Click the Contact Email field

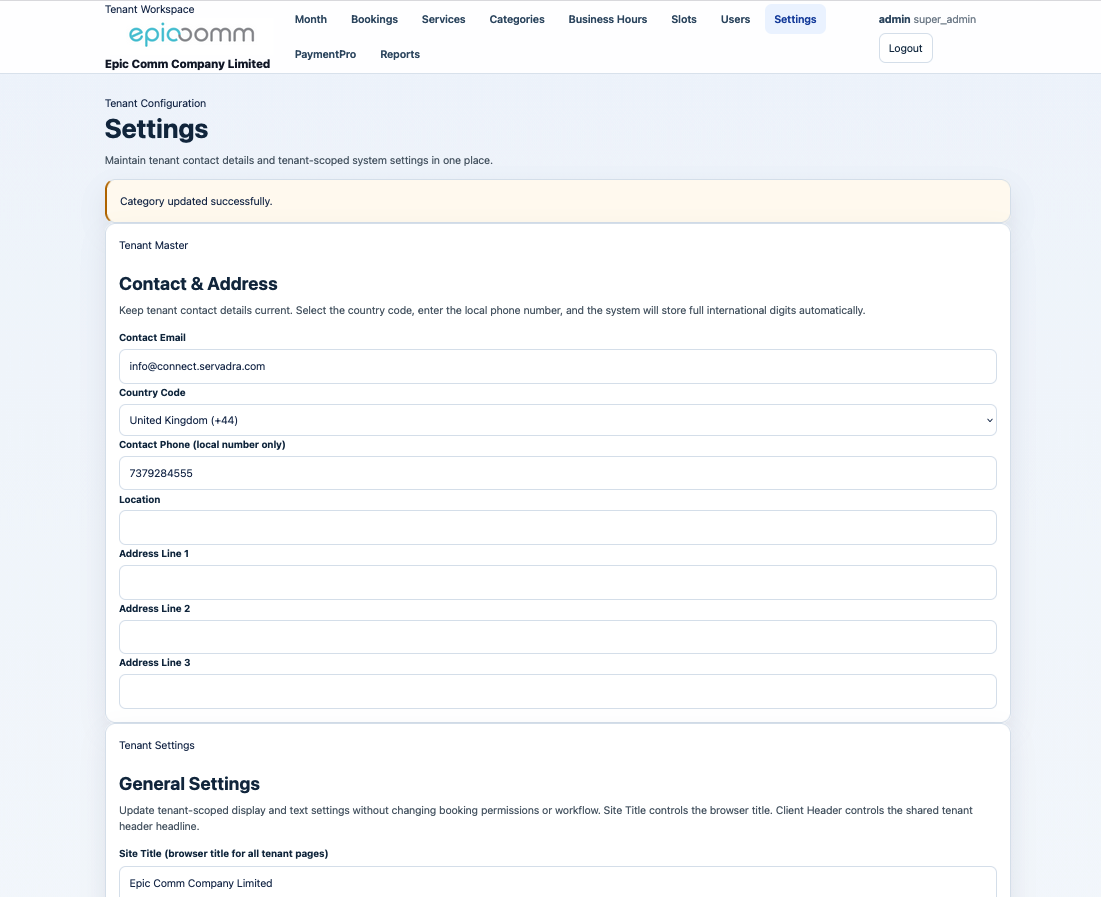coord(557,366)
